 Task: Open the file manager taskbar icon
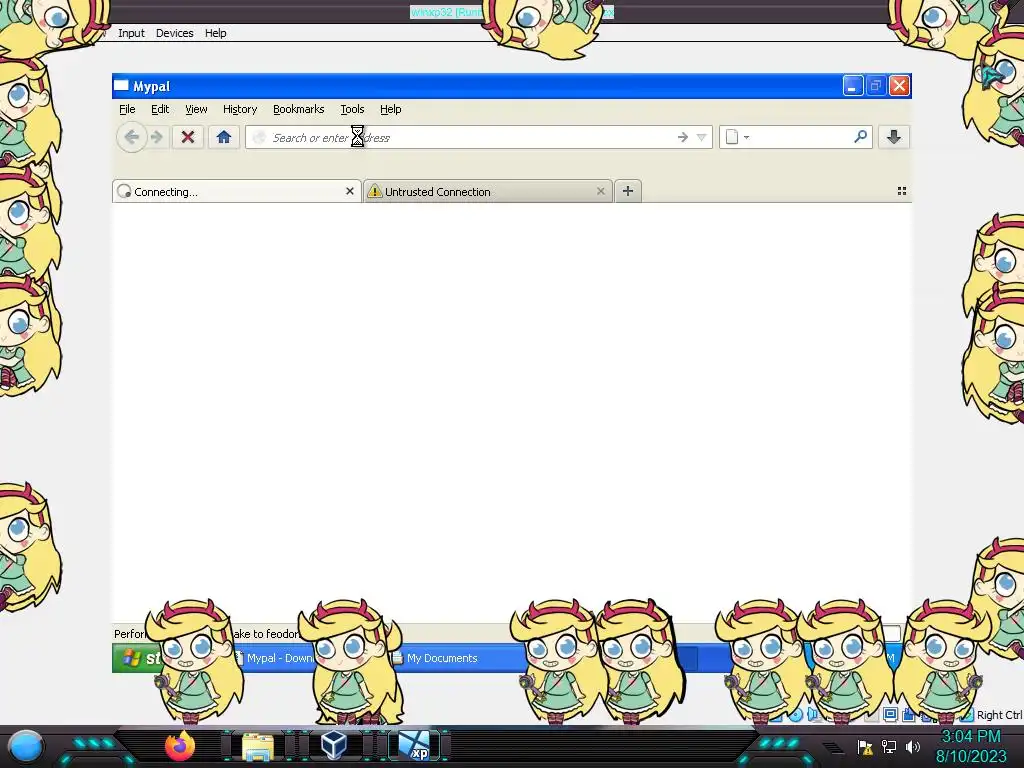[258, 746]
